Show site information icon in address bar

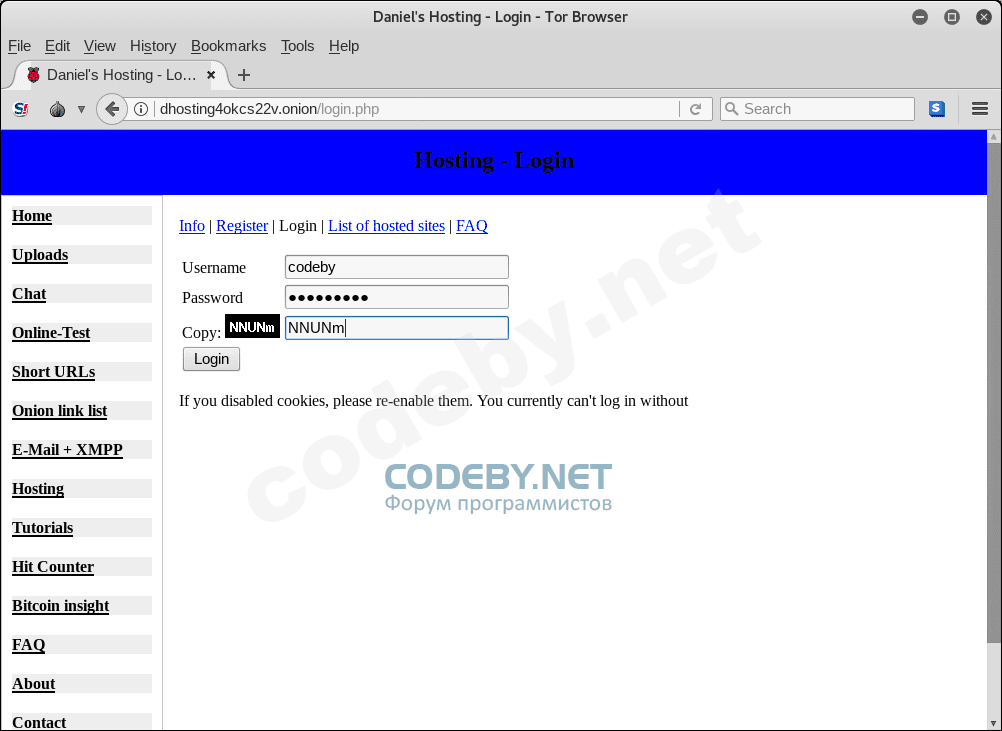point(141,109)
